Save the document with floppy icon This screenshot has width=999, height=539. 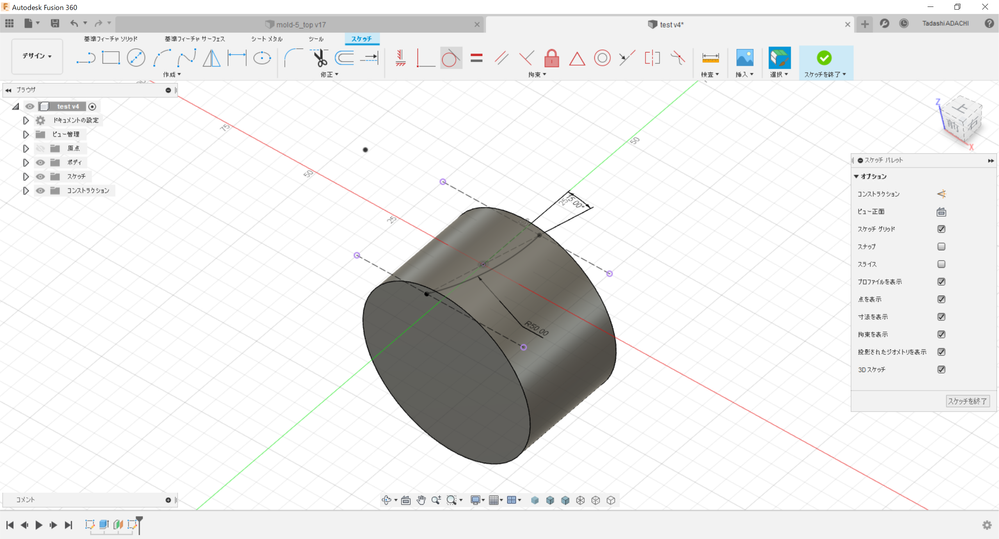[x=55, y=24]
